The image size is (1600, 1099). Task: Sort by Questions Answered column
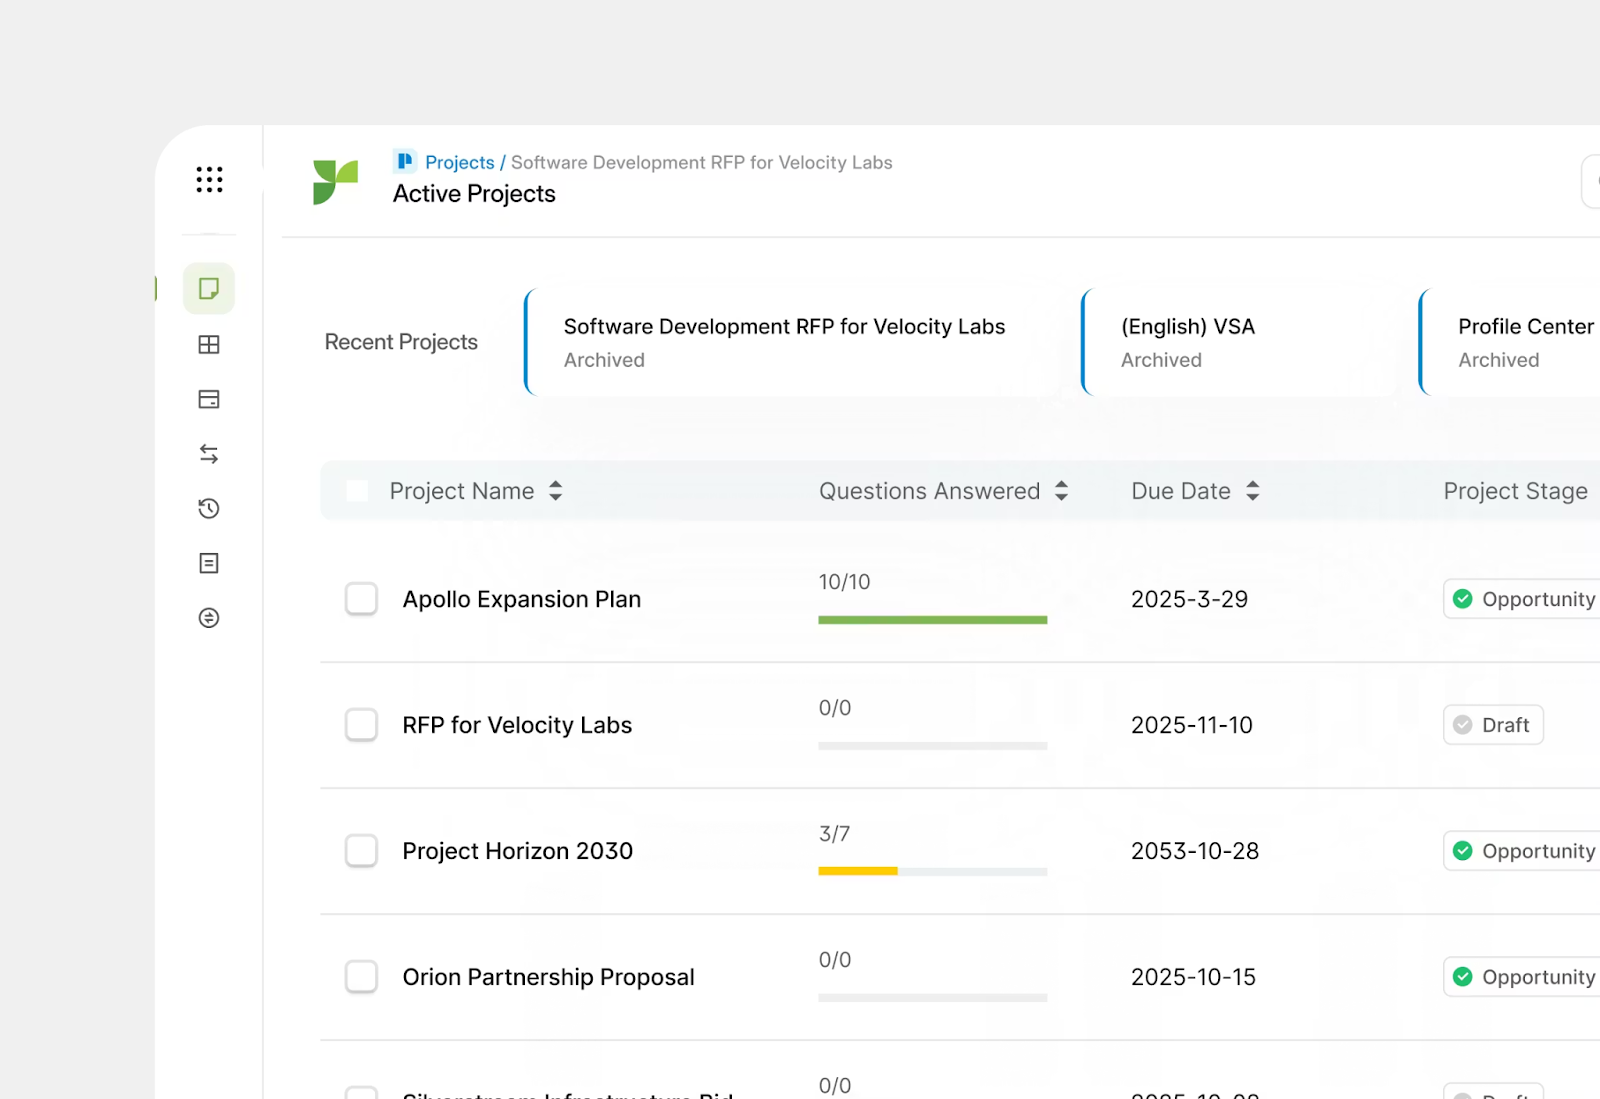[1062, 490]
